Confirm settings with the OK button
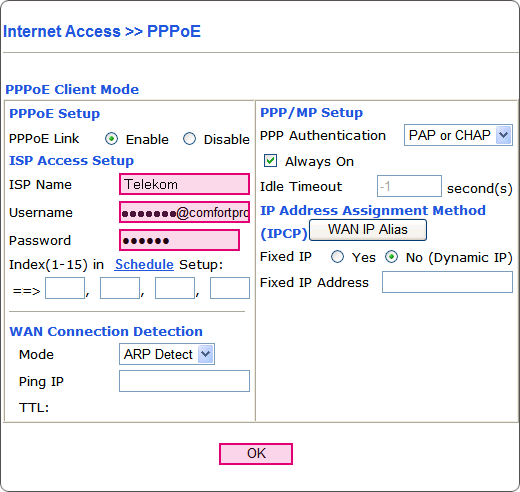 [x=256, y=454]
